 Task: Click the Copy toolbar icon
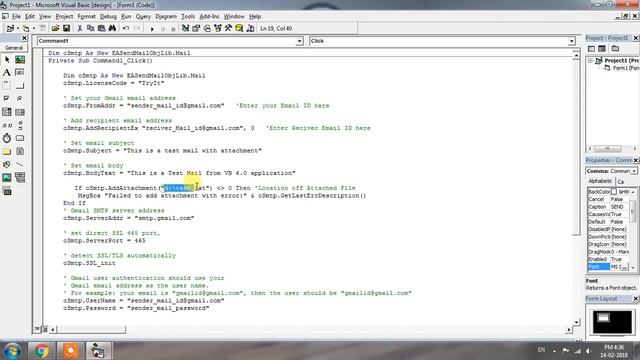(90, 28)
